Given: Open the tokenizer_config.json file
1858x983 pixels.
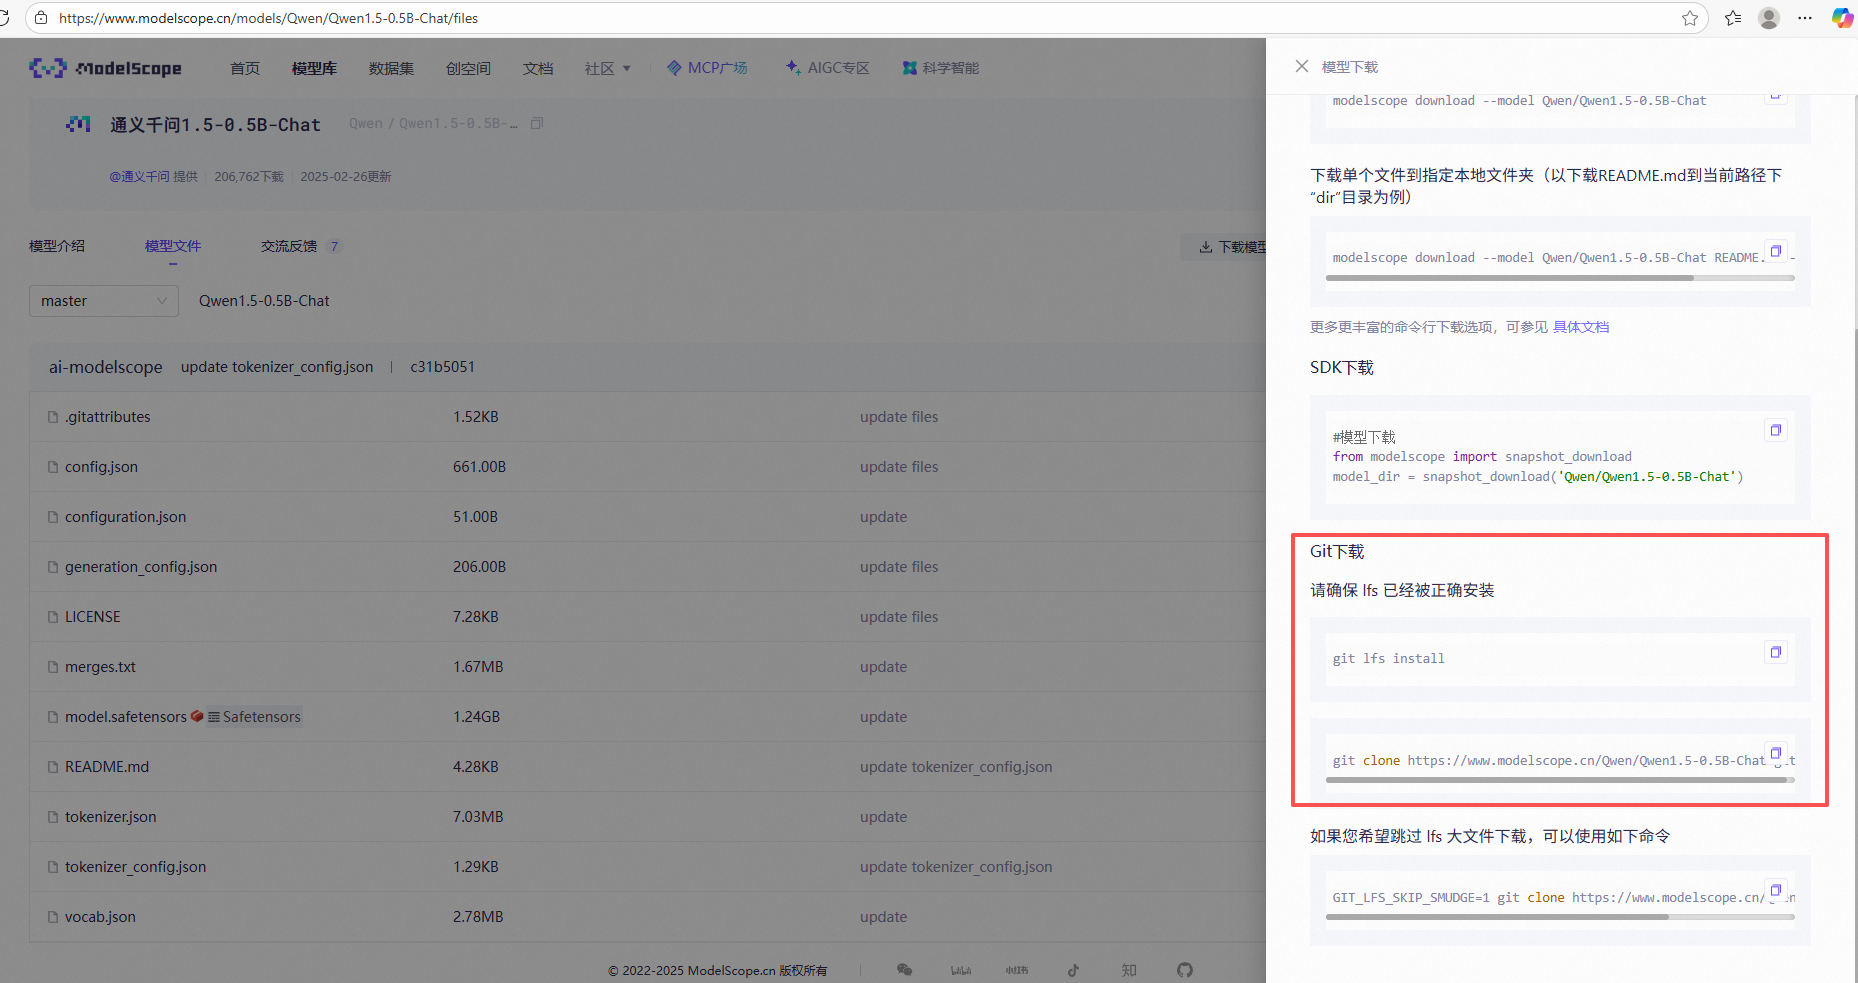Looking at the screenshot, I should pyautogui.click(x=136, y=867).
